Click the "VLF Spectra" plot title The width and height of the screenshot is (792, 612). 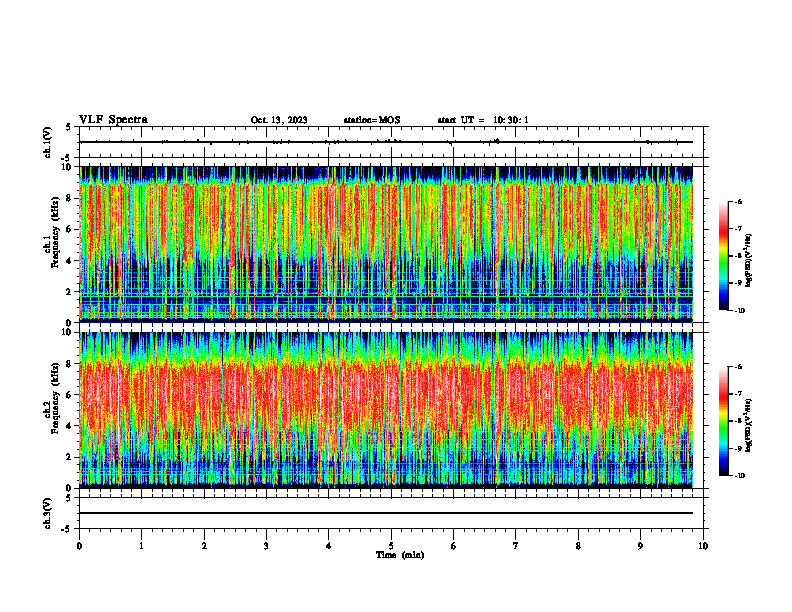point(113,120)
